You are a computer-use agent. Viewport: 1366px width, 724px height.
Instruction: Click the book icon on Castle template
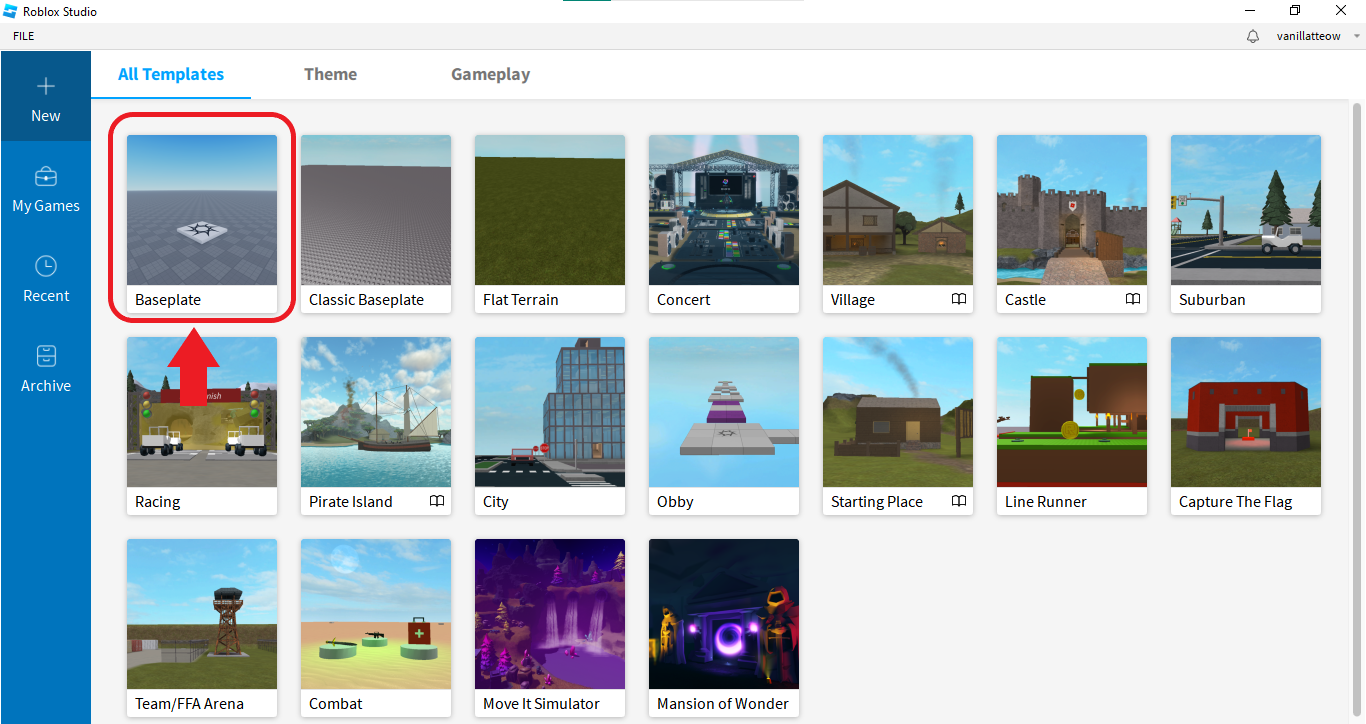[x=1133, y=299]
